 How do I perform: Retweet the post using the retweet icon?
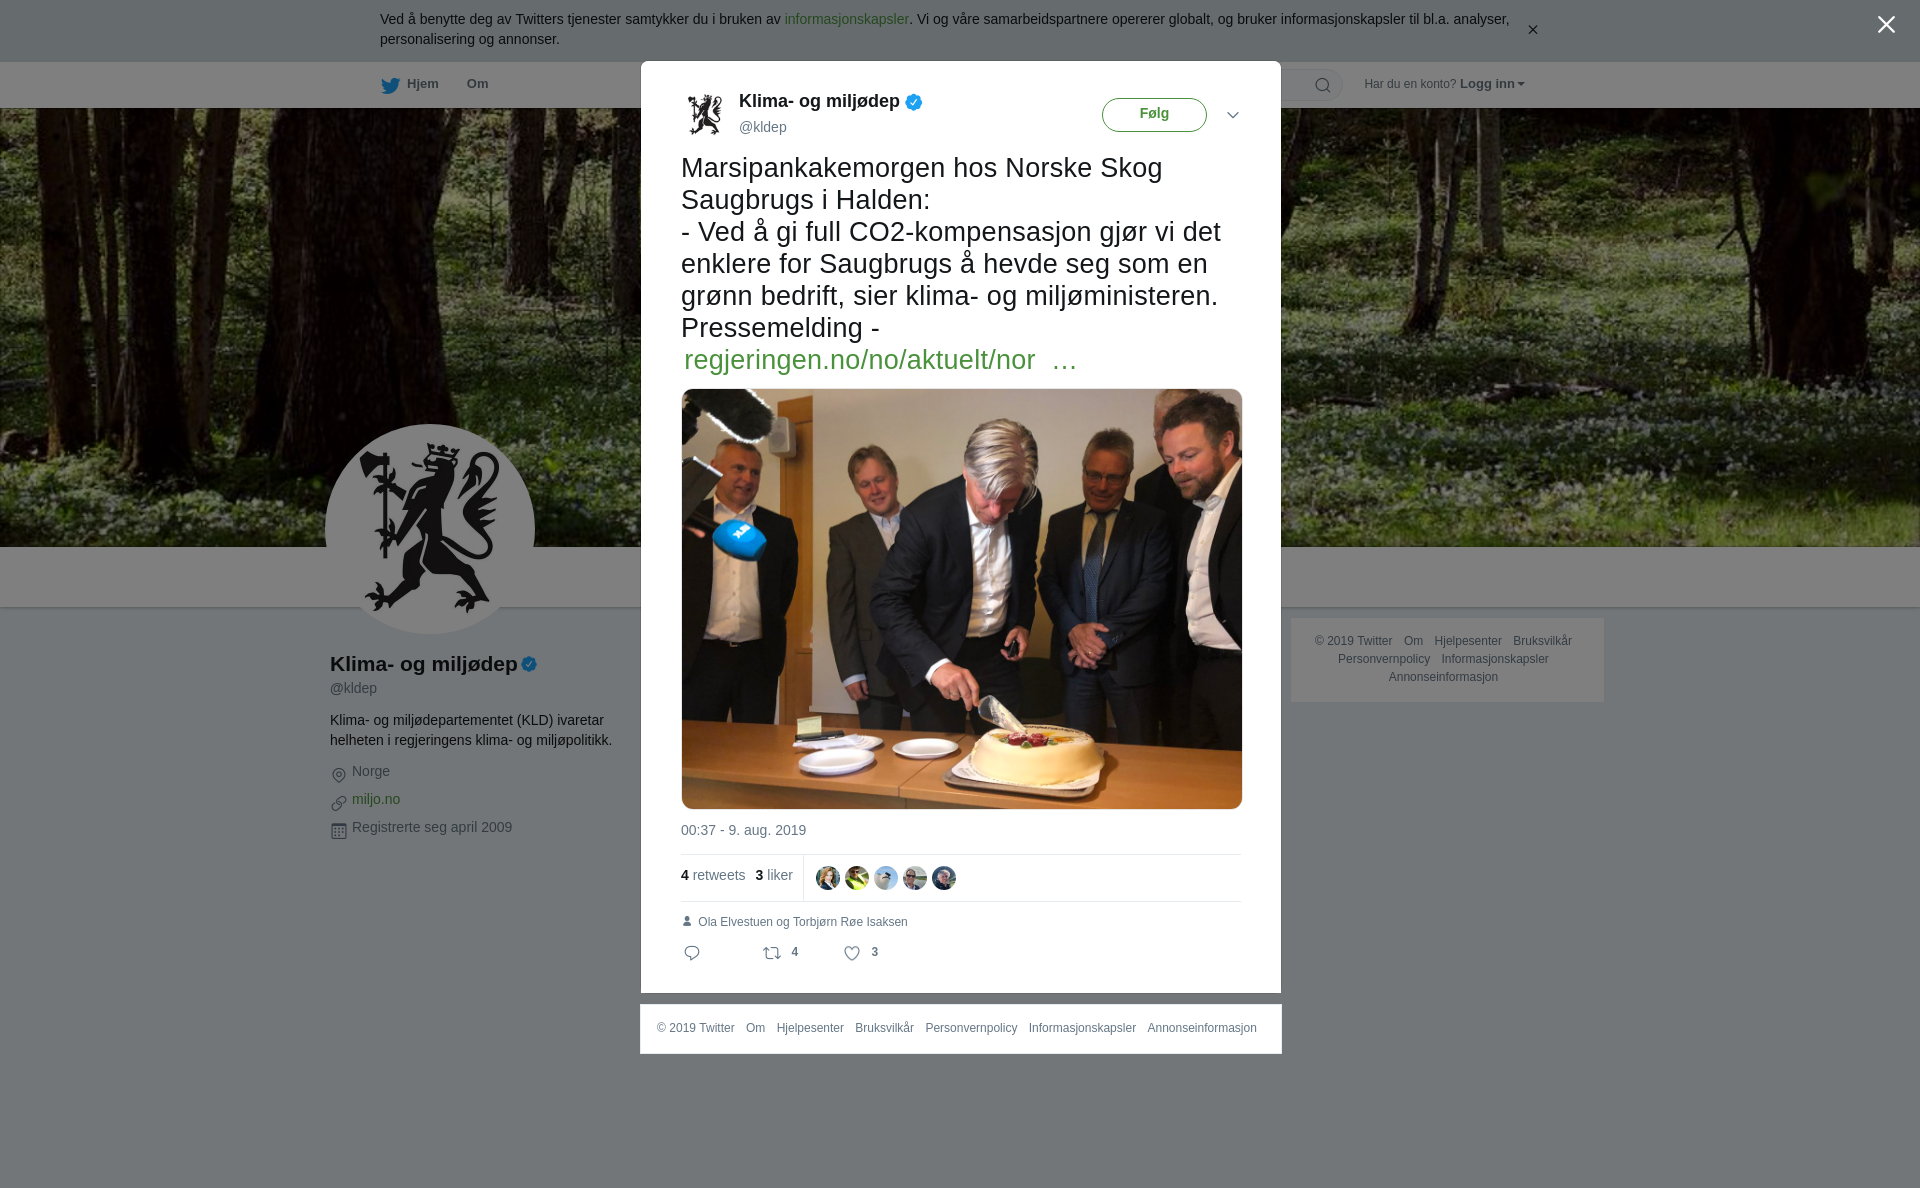point(772,953)
